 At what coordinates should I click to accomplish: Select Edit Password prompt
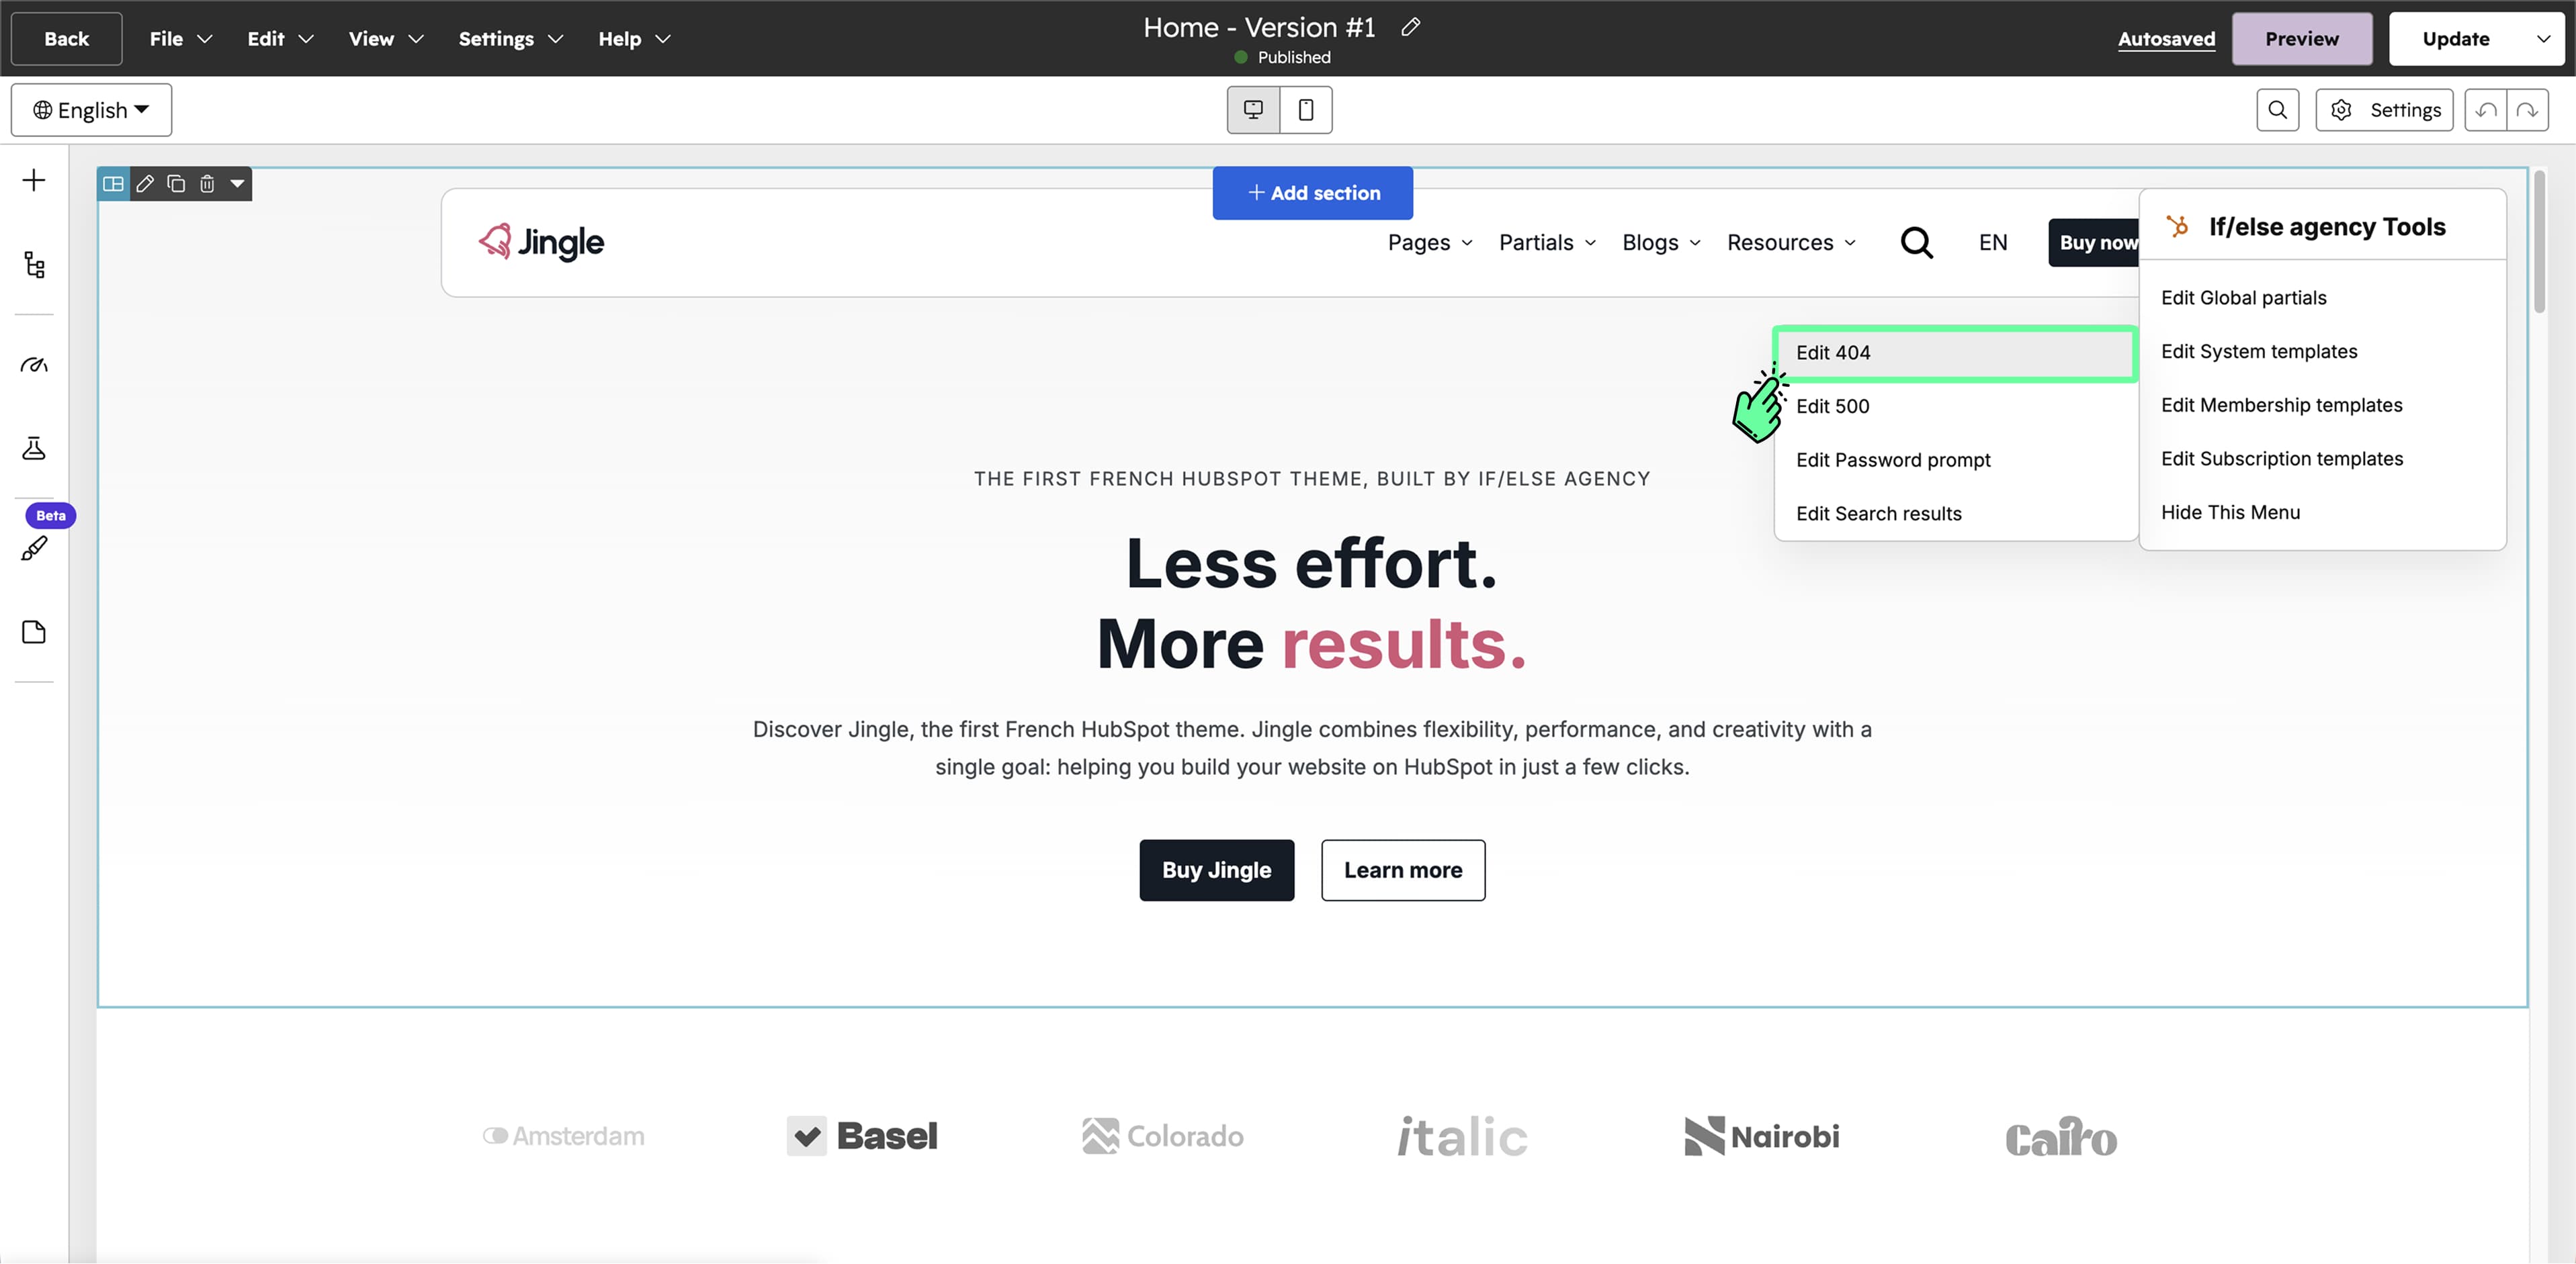click(x=1955, y=460)
